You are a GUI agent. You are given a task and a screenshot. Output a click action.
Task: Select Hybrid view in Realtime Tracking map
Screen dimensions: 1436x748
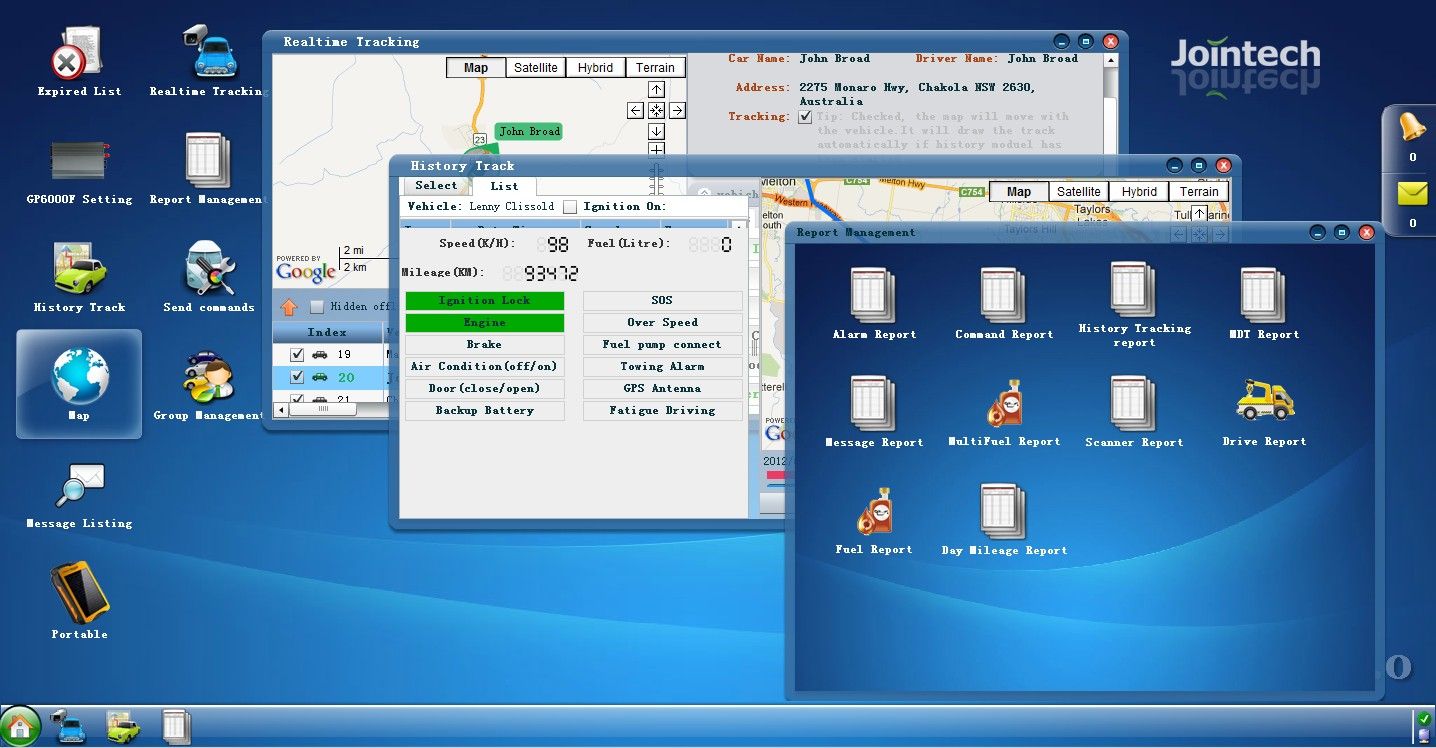[595, 68]
